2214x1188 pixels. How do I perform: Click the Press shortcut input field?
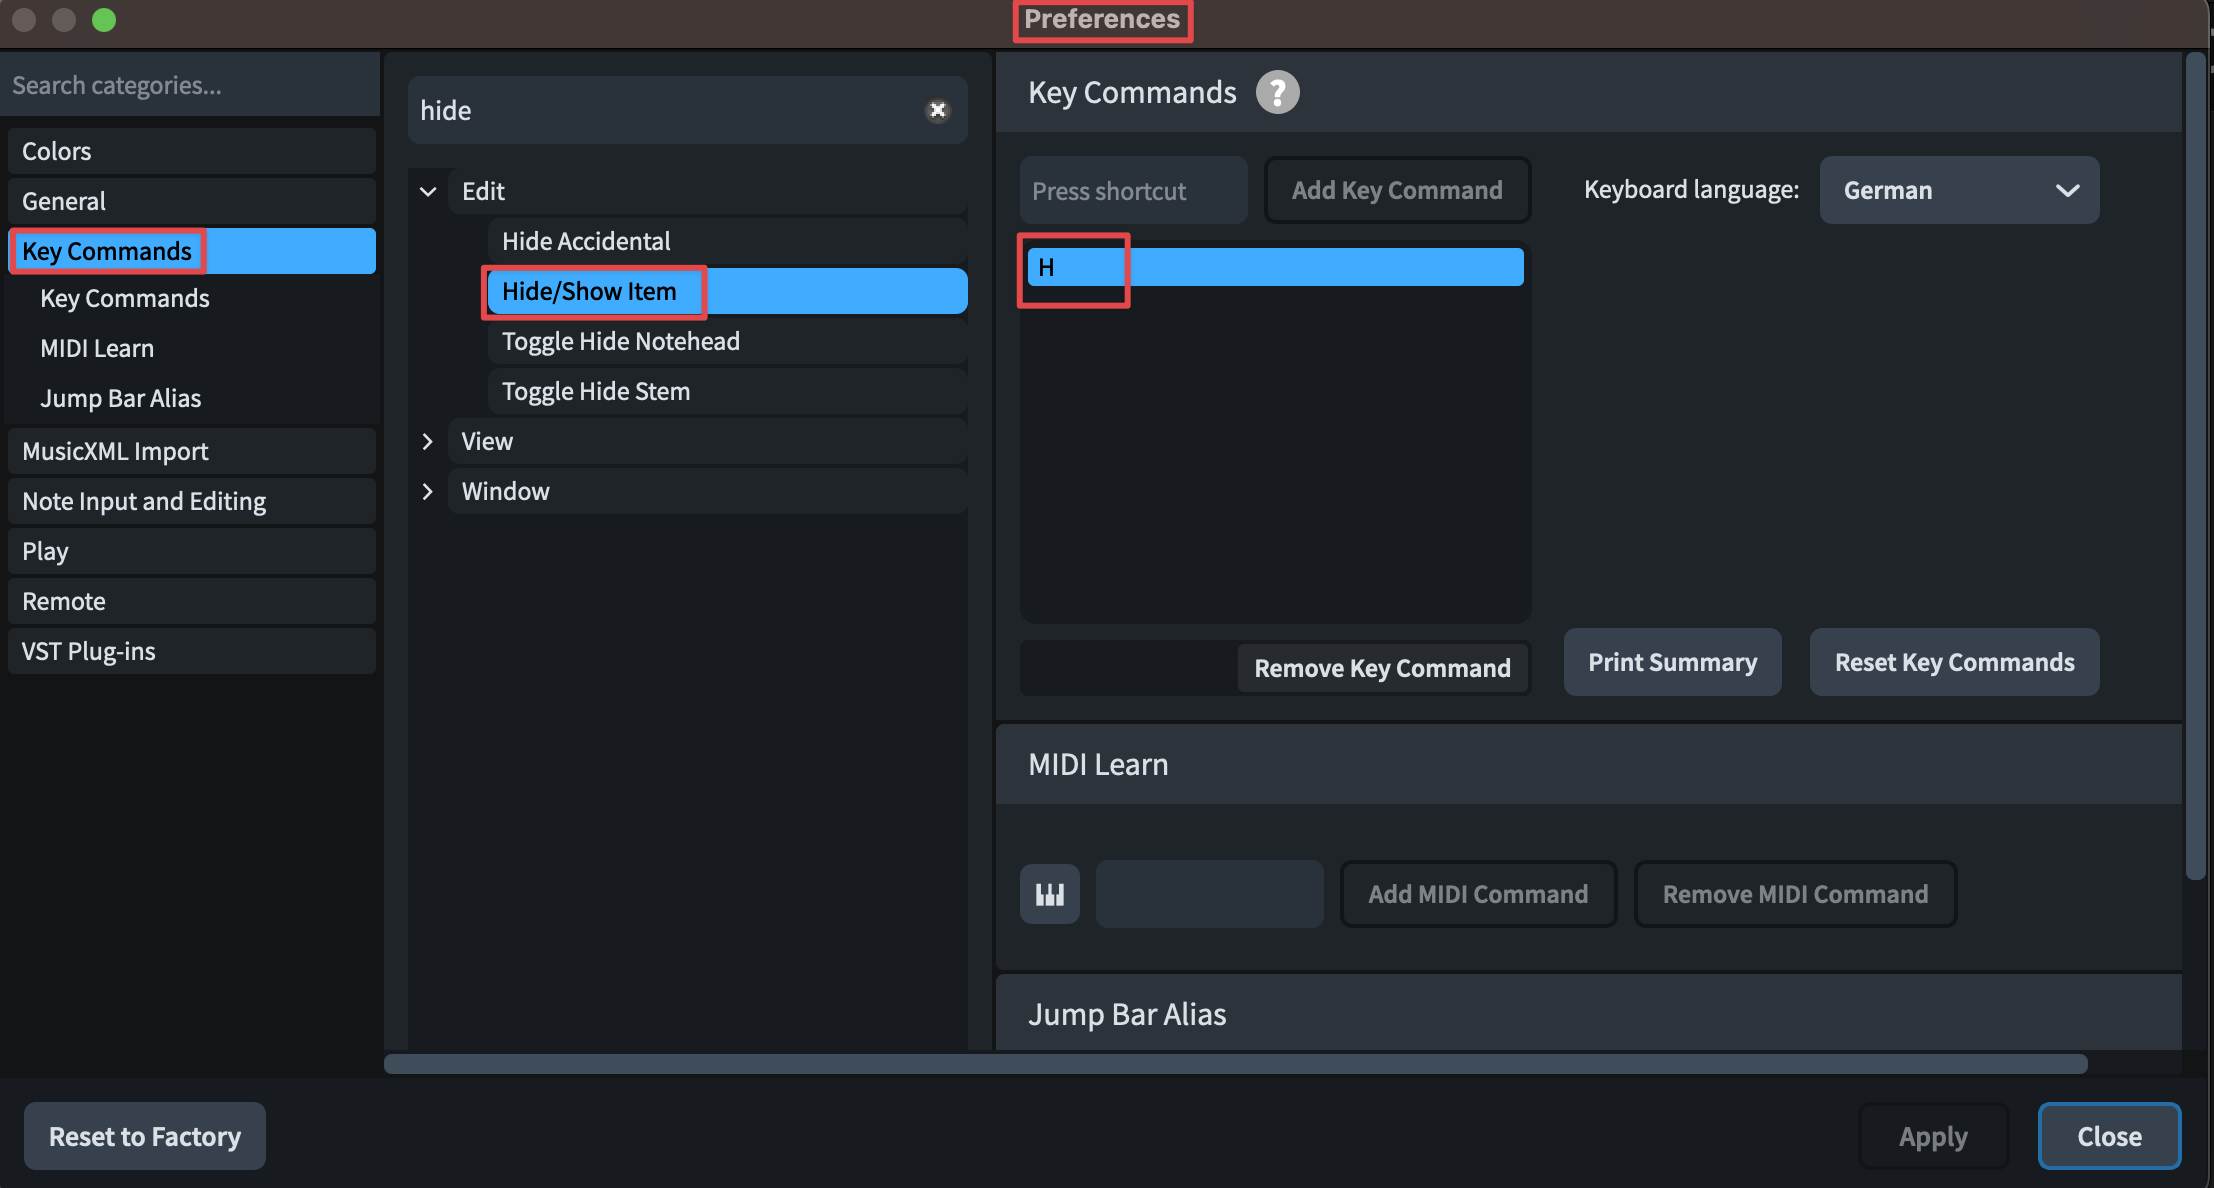click(x=1132, y=190)
